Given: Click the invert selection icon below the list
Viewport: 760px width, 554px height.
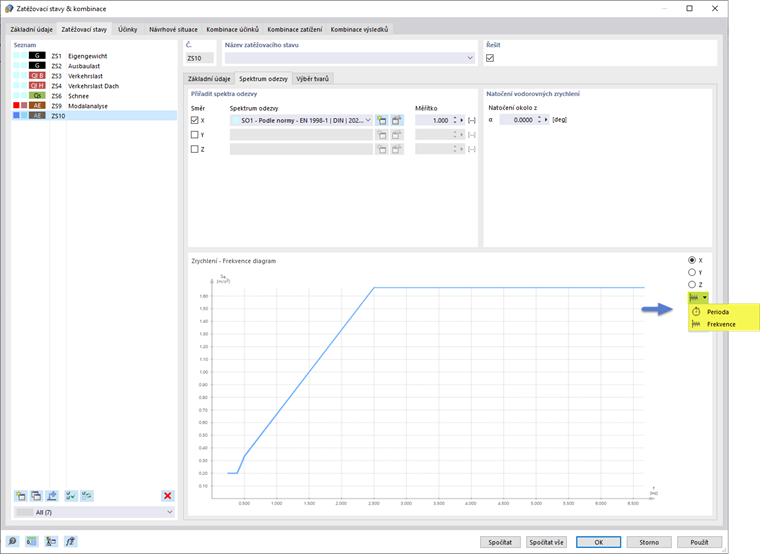Looking at the screenshot, I should click(87, 496).
